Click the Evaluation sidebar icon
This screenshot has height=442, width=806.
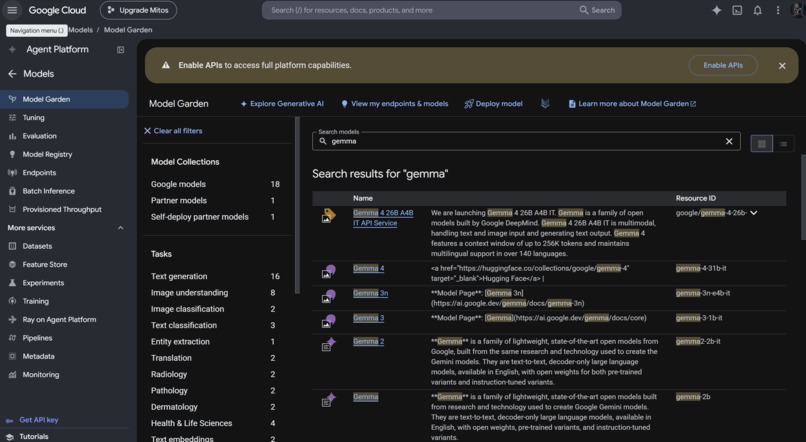pos(12,136)
